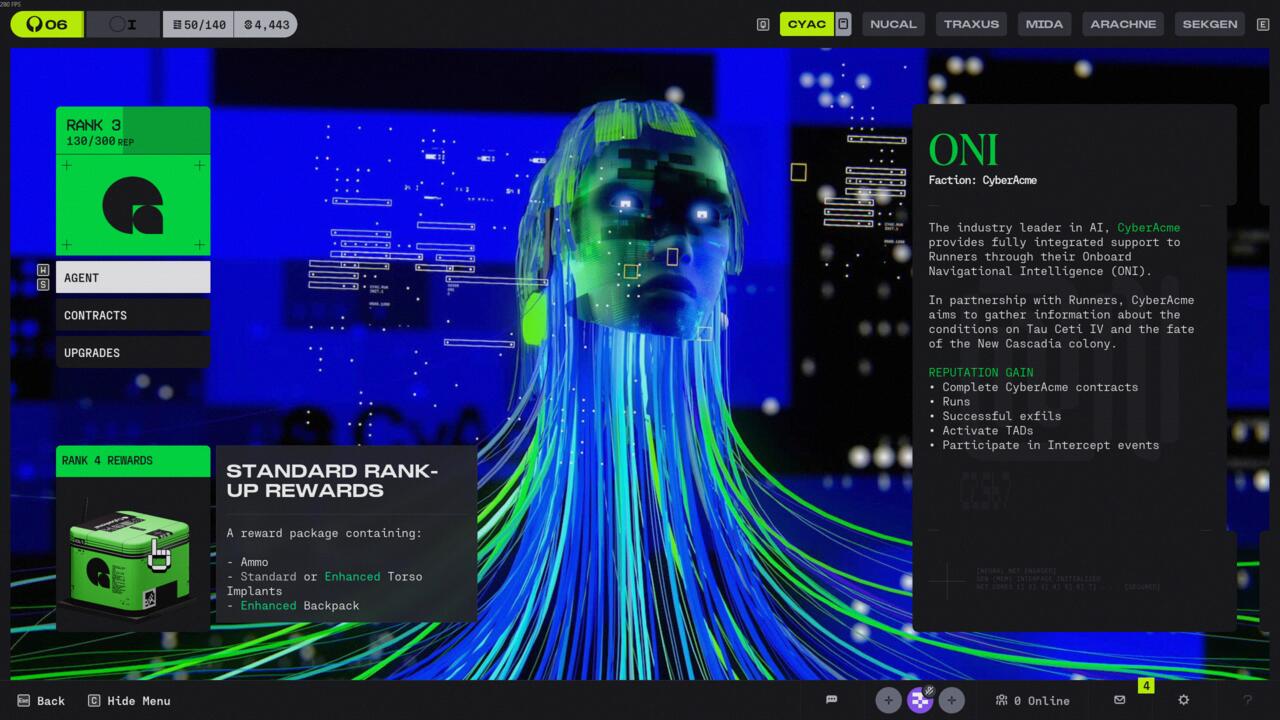Click Hide Menu button
The width and height of the screenshot is (1280, 720).
tap(129, 700)
